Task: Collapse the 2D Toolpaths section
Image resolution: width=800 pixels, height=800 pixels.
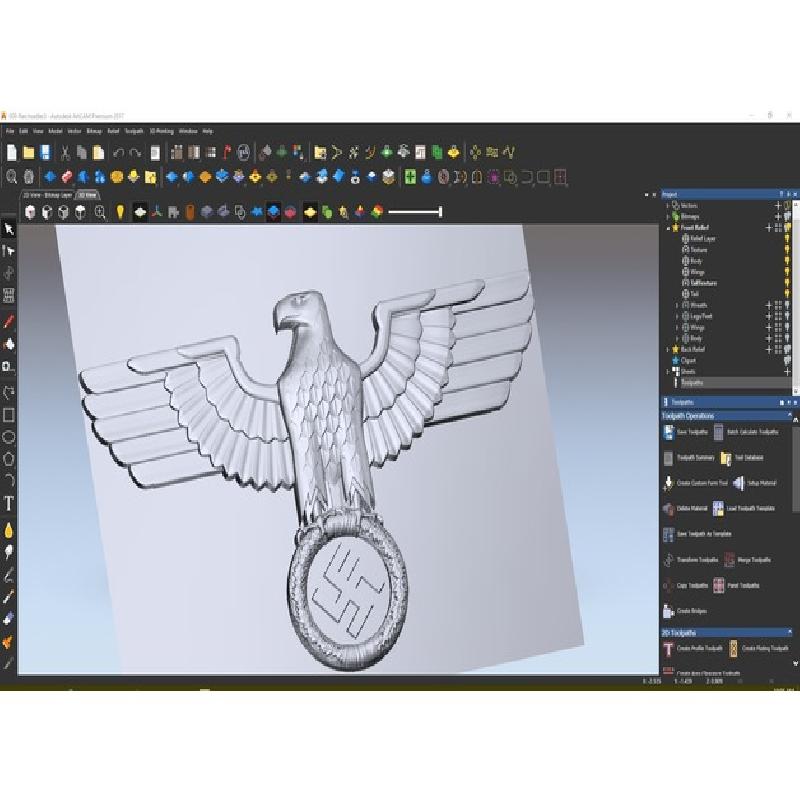Action: click(x=790, y=633)
